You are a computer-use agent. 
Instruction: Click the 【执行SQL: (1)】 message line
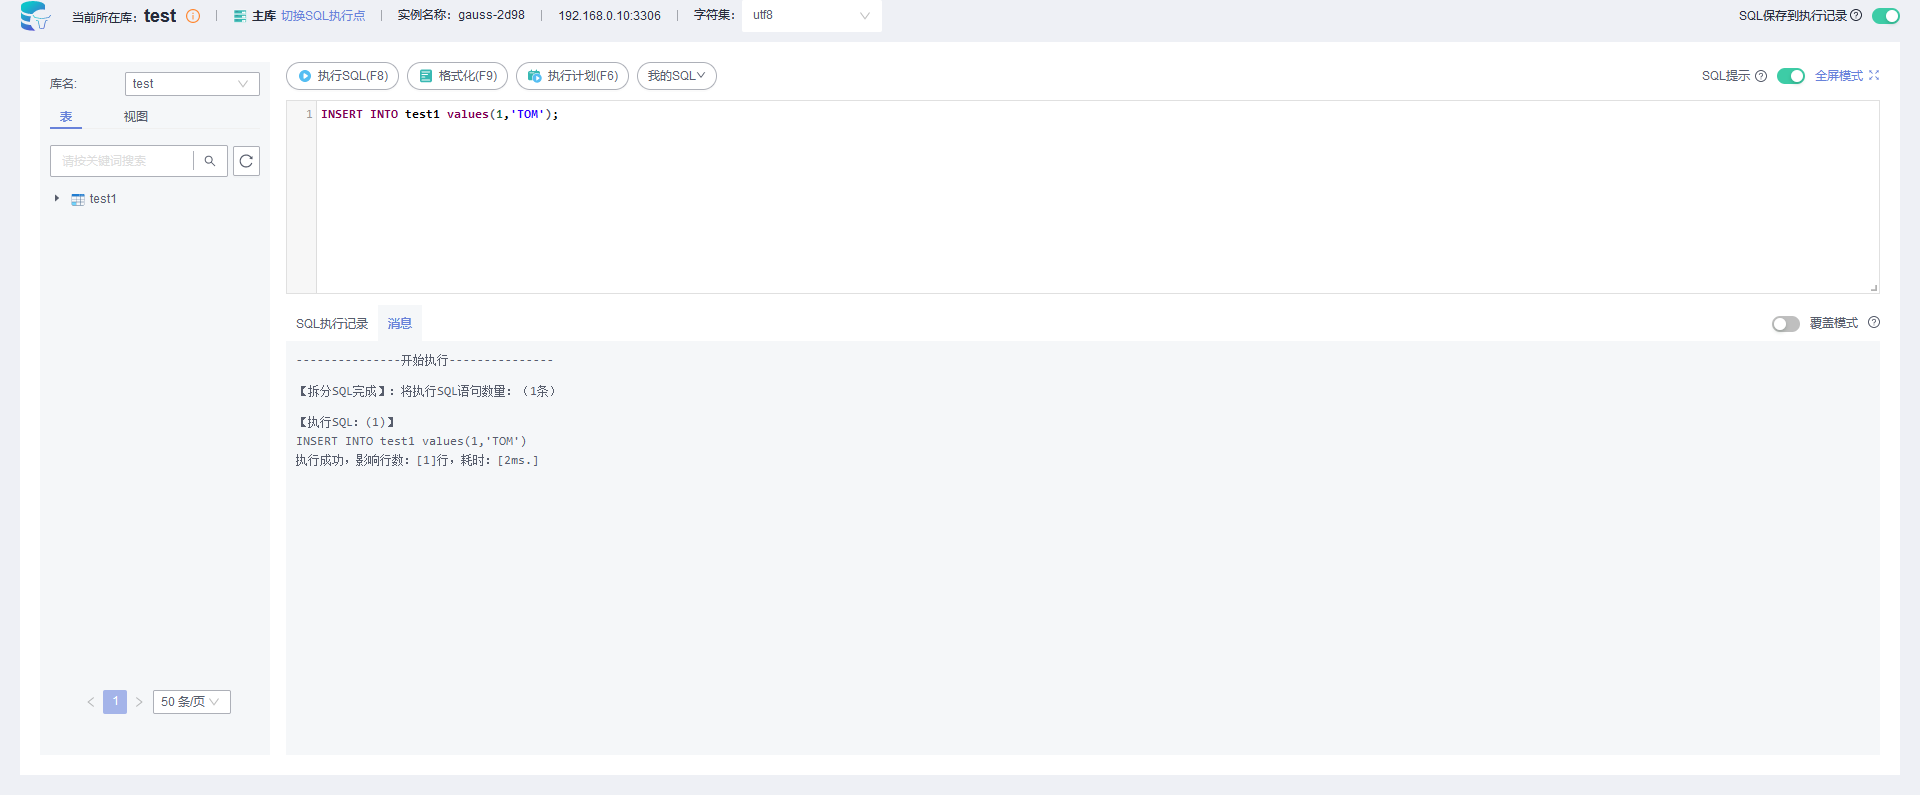346,422
